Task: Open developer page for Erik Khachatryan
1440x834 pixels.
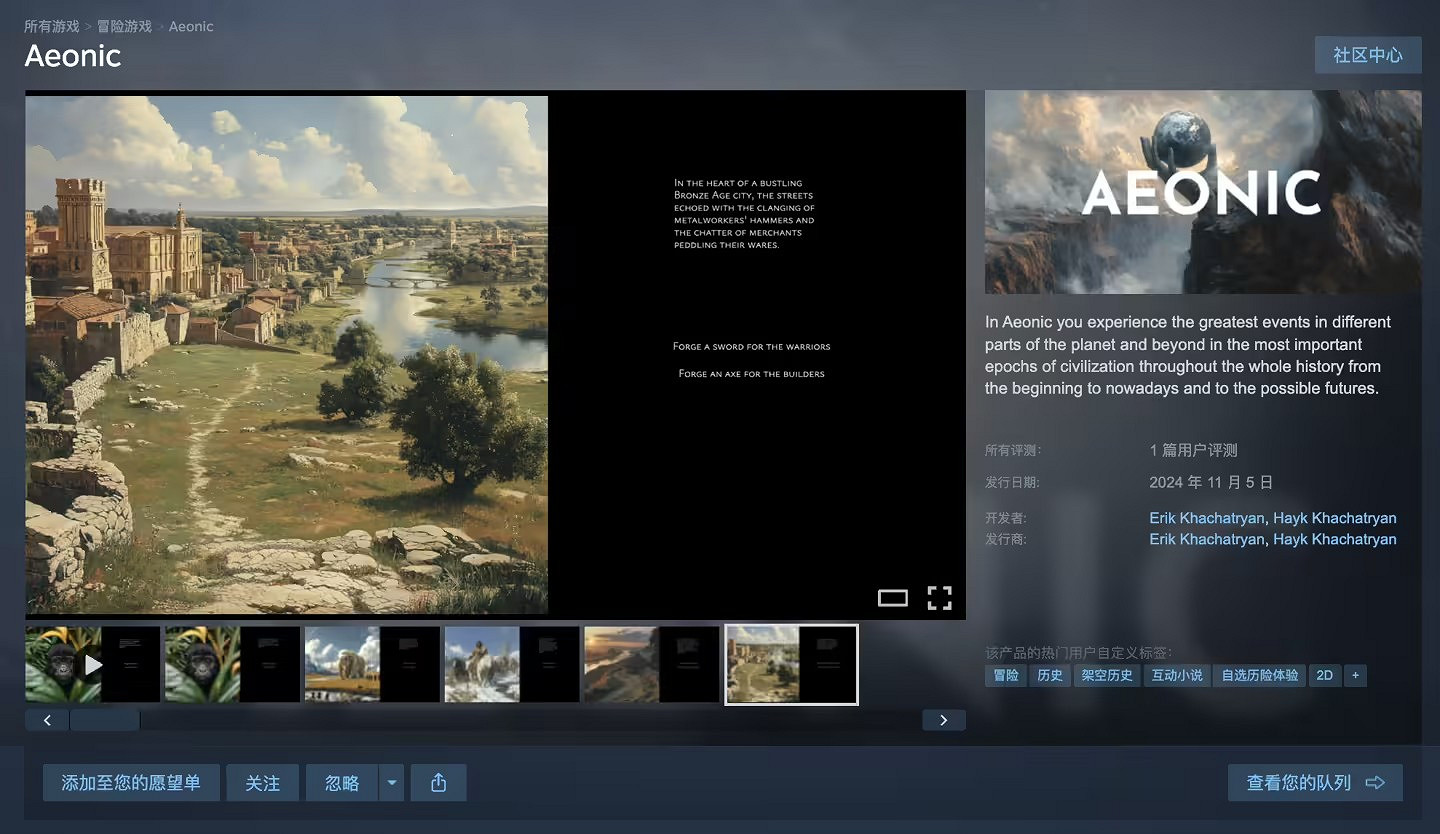Action: [1206, 518]
